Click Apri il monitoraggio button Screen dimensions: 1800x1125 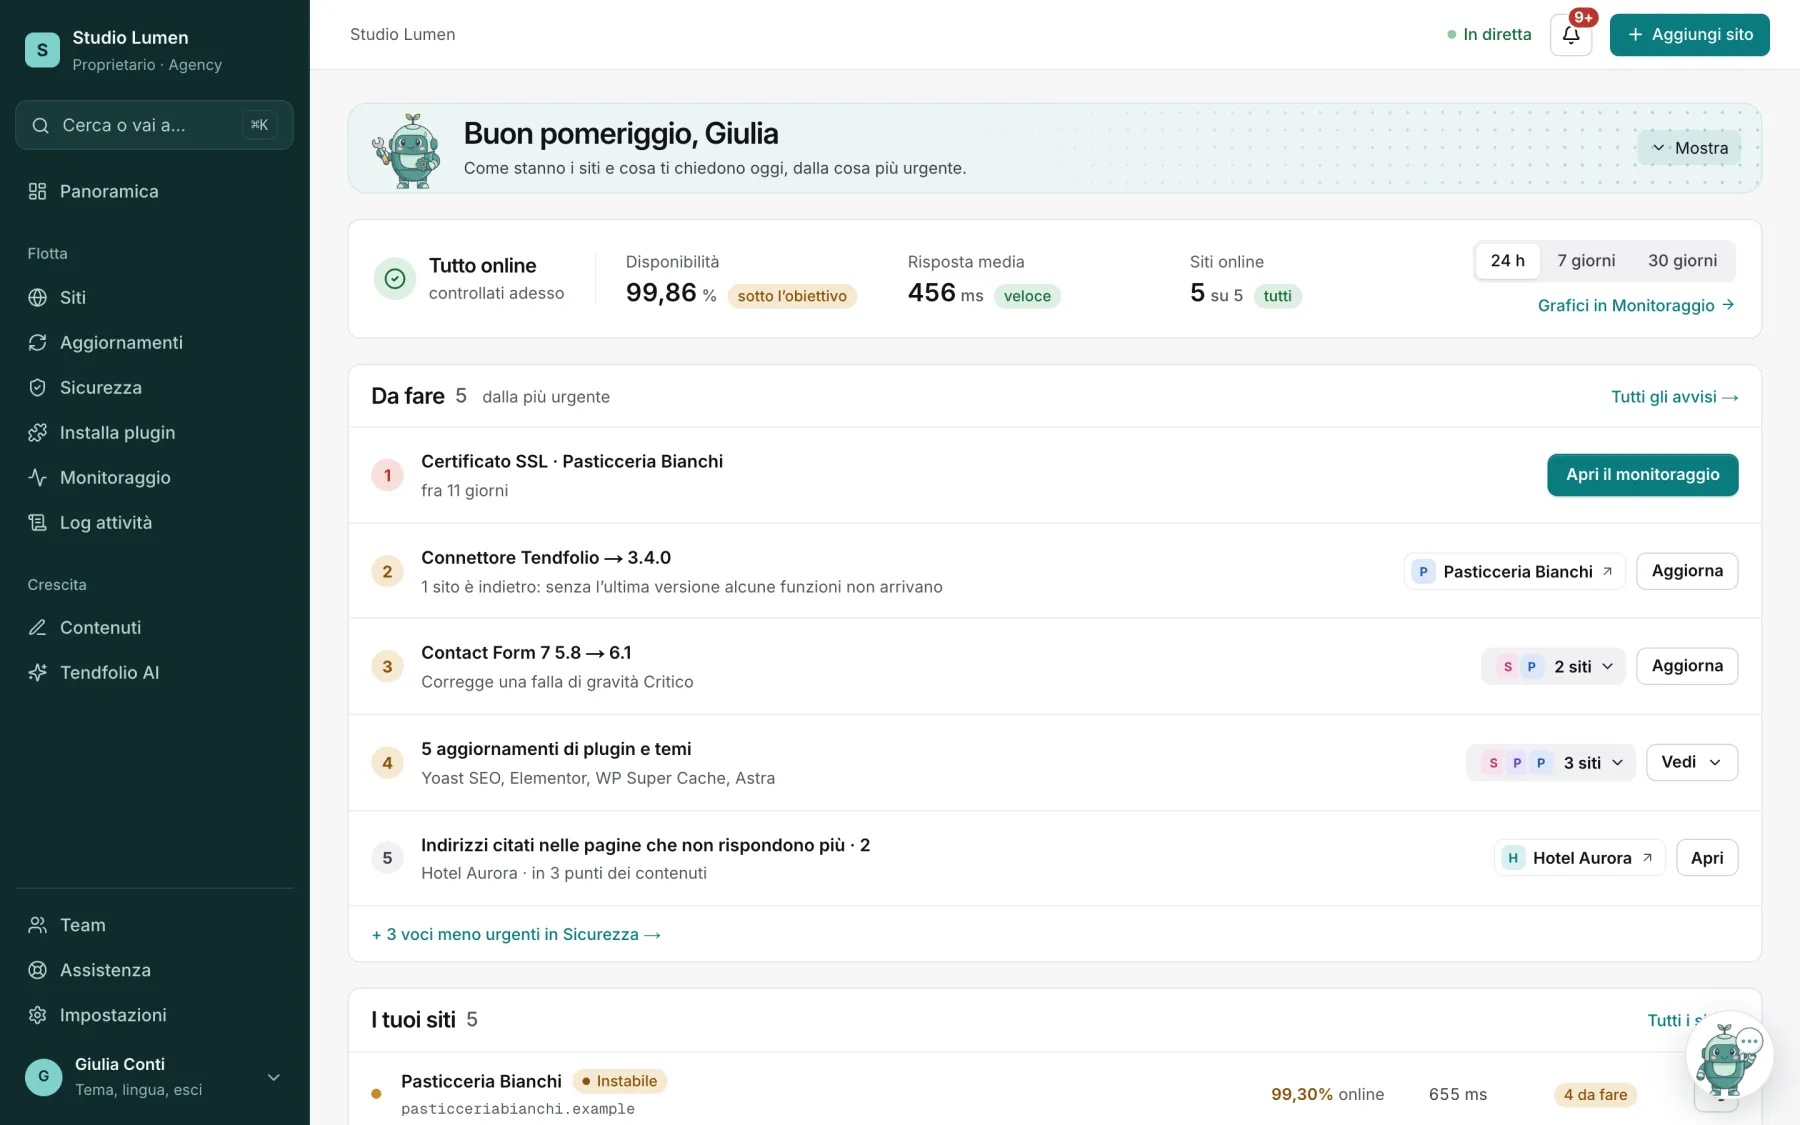click(x=1642, y=475)
